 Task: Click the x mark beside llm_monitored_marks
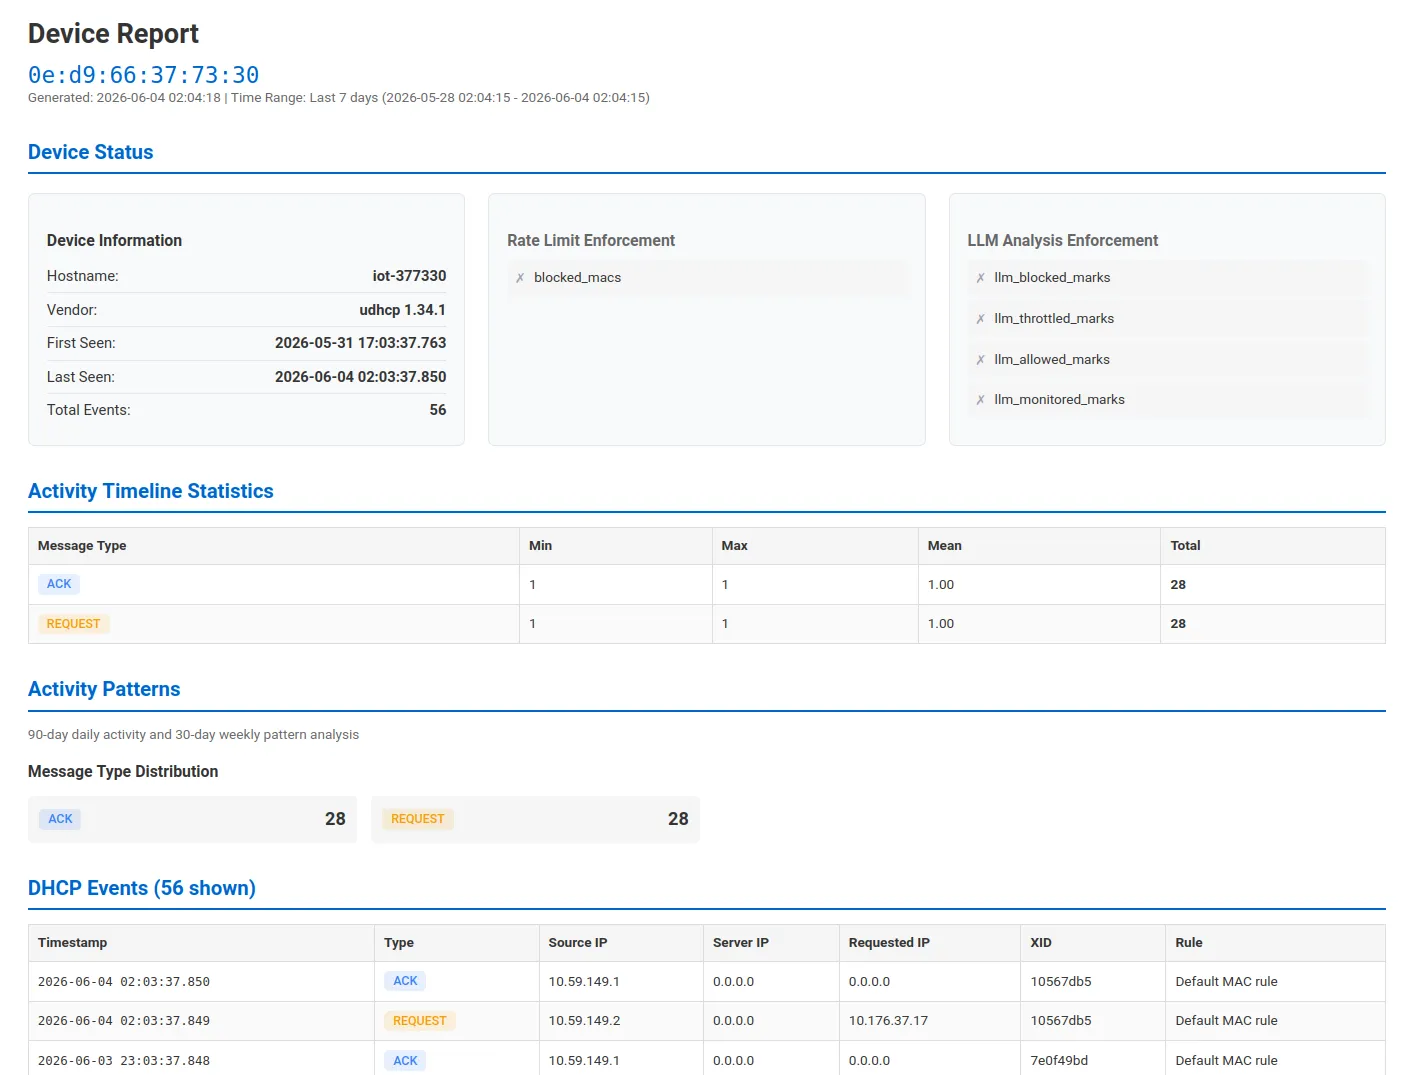(981, 400)
